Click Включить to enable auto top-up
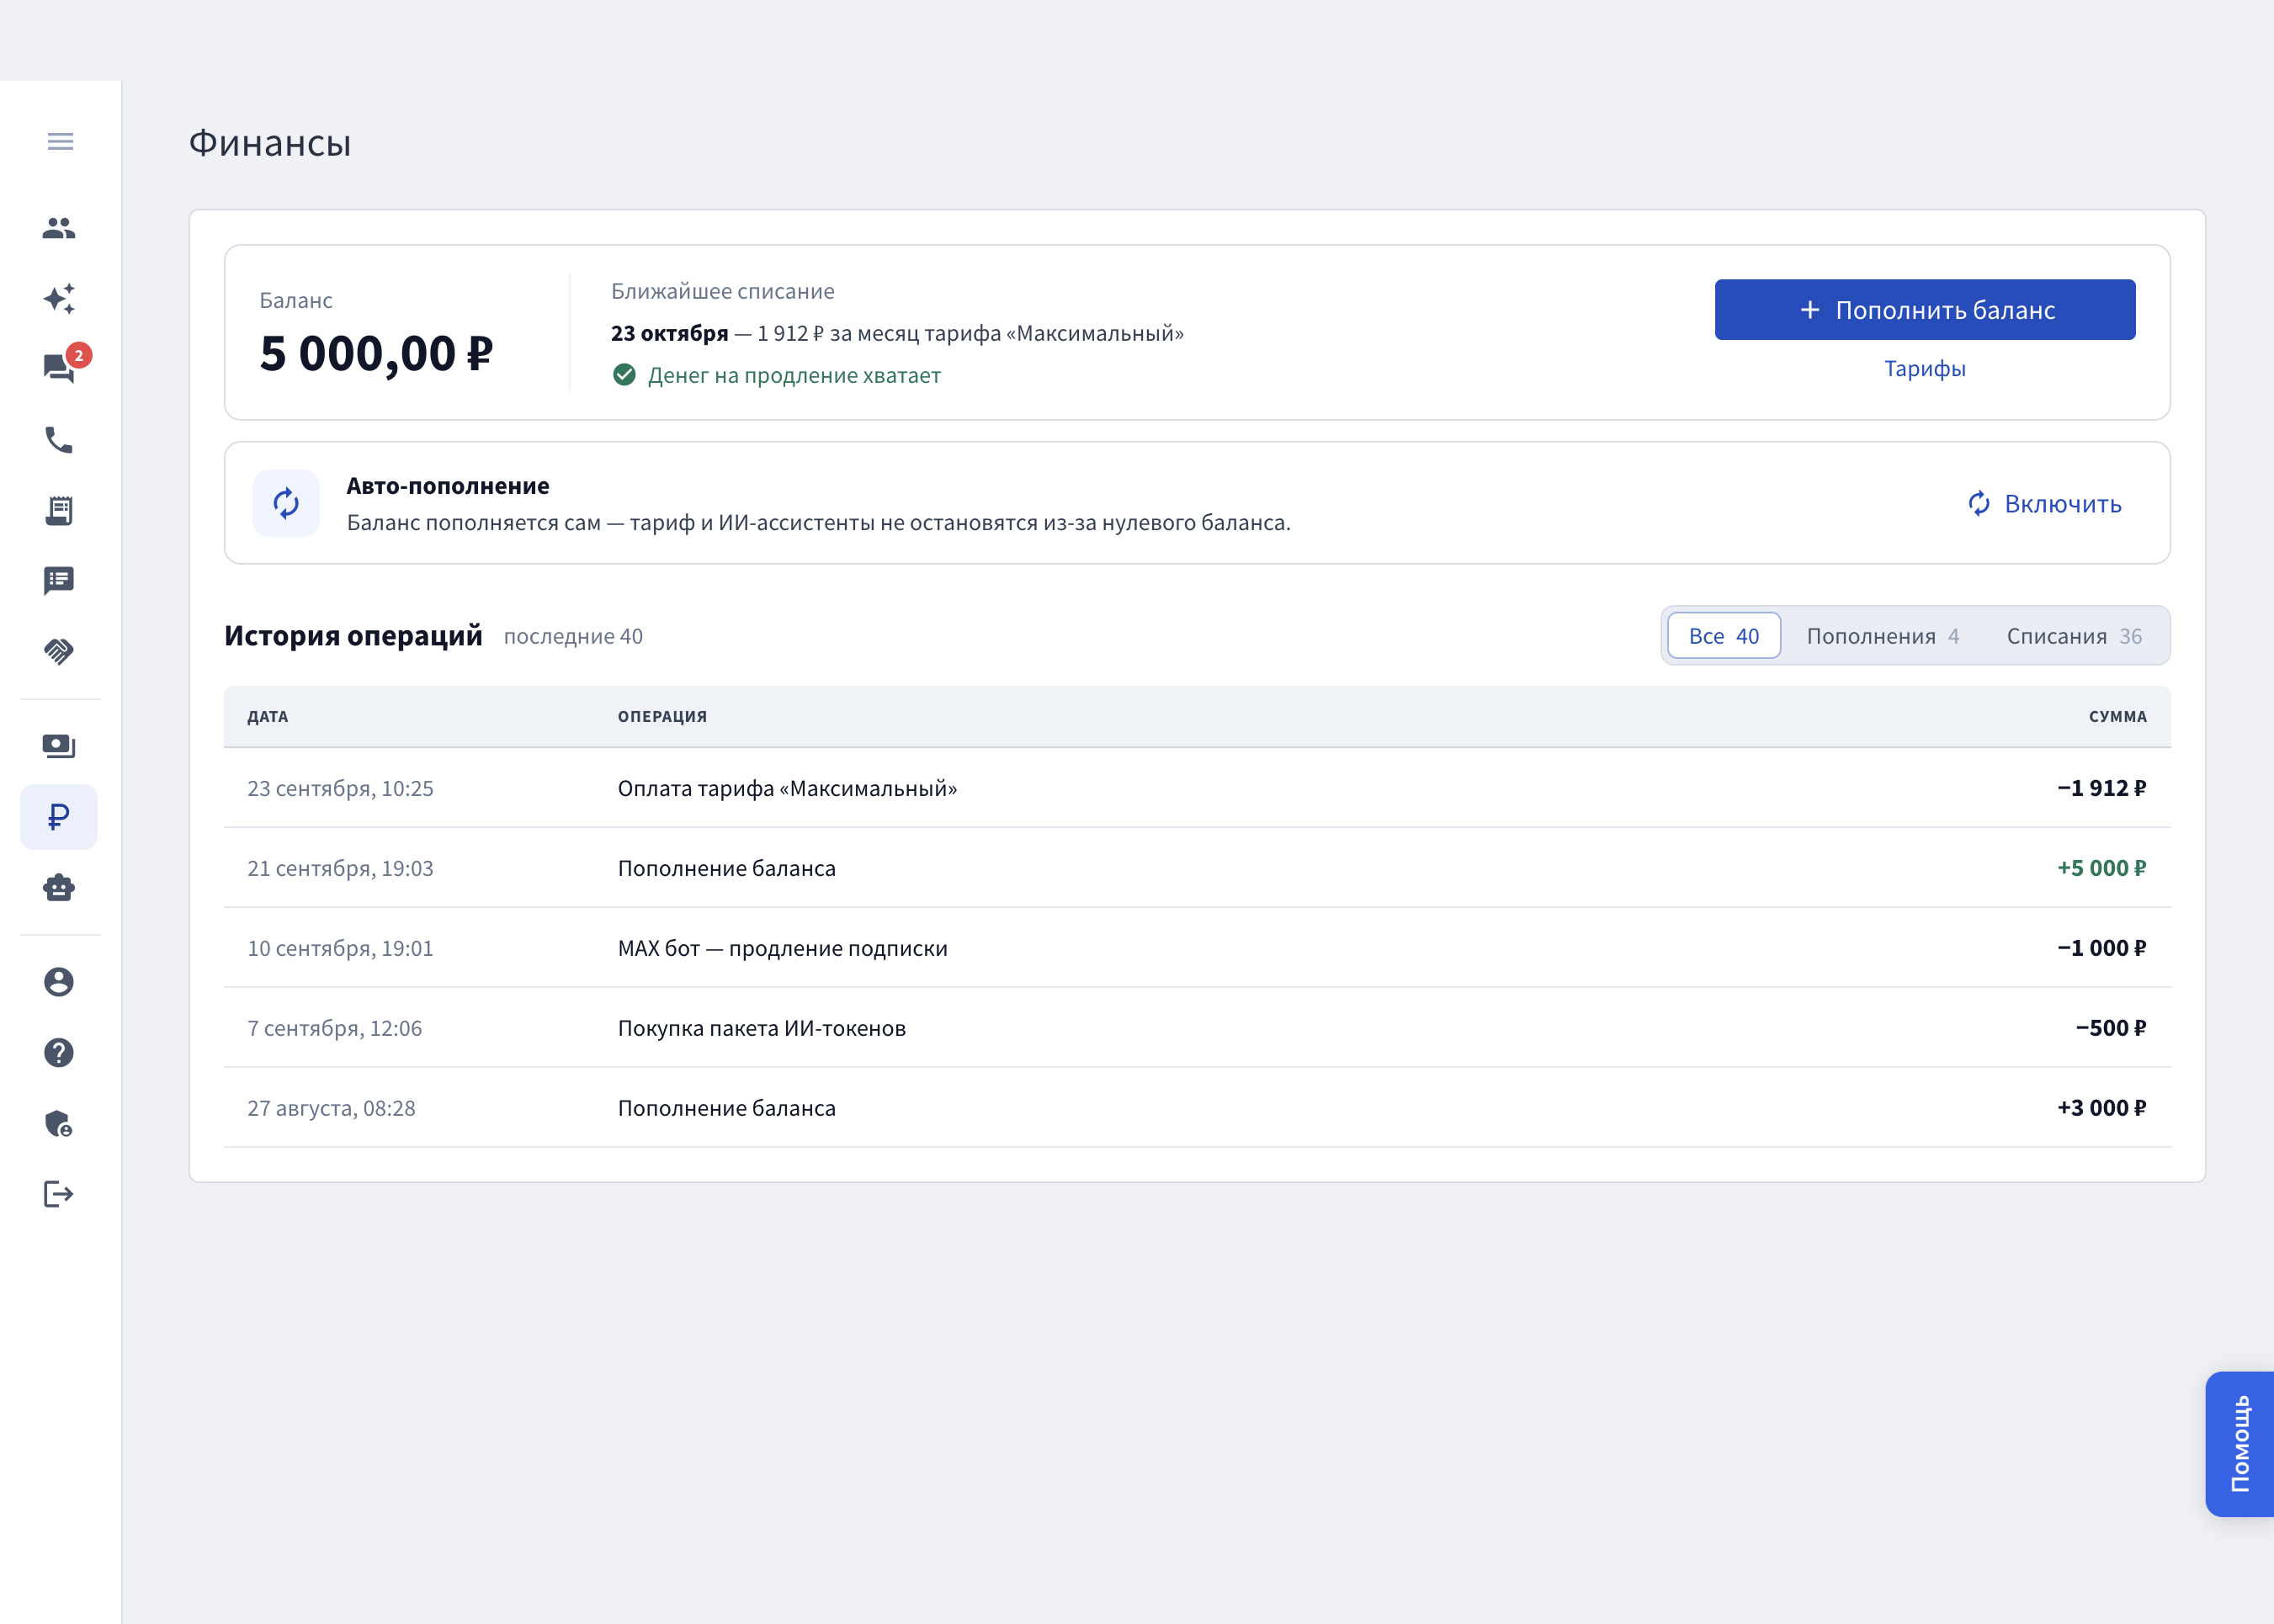The image size is (2274, 1624). 2044,503
